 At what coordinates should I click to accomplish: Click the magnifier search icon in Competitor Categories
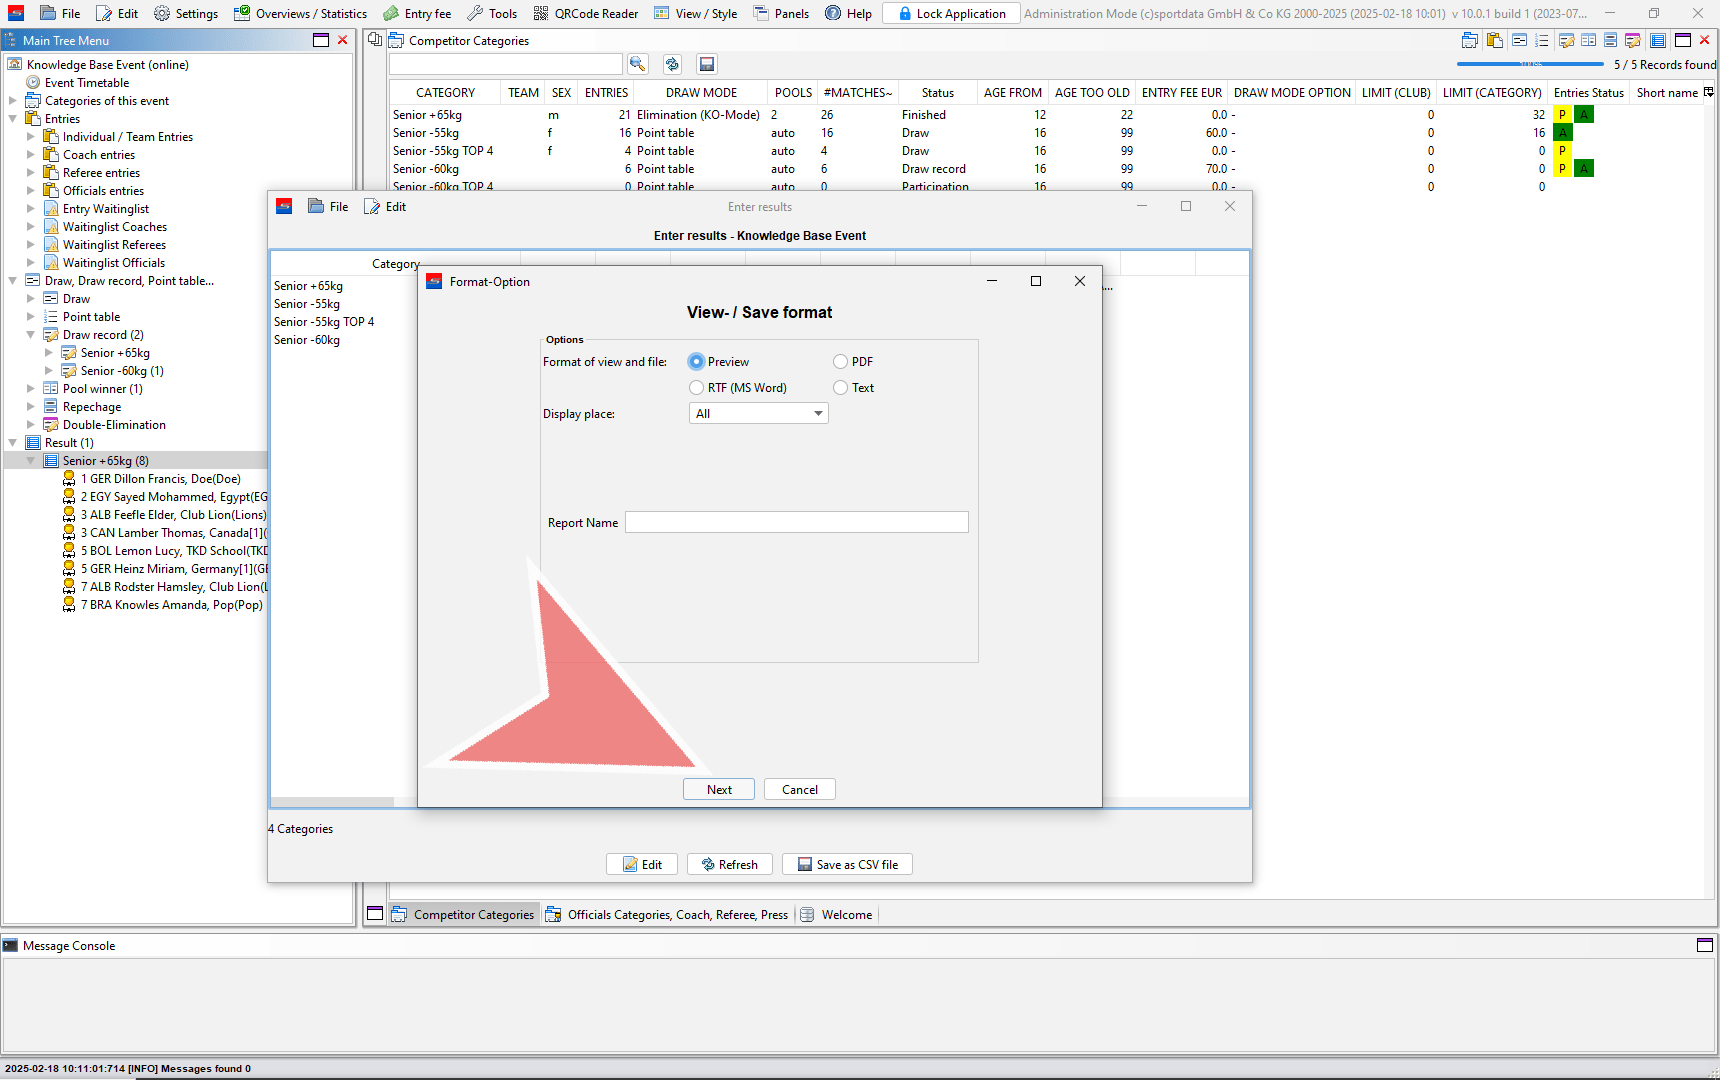click(x=637, y=64)
